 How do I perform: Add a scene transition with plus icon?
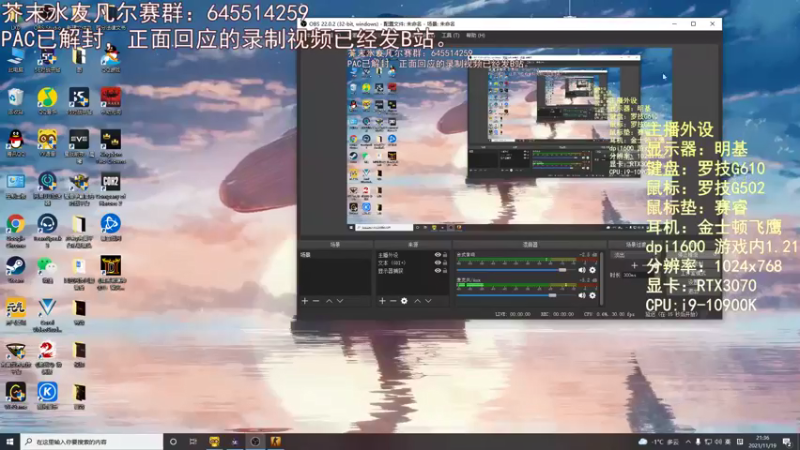(634, 265)
